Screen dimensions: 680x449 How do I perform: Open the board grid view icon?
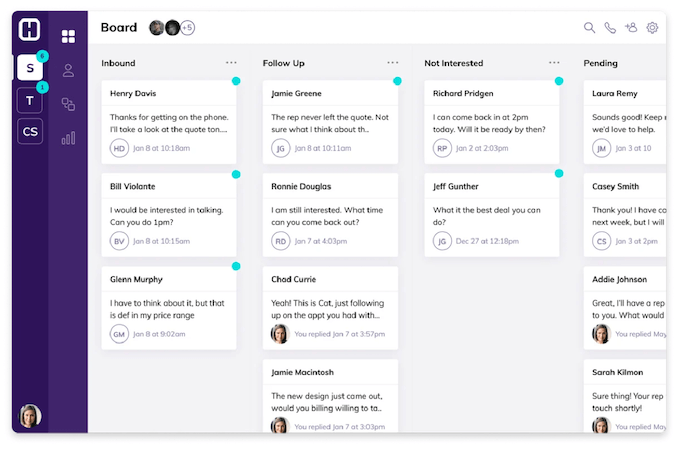[68, 37]
